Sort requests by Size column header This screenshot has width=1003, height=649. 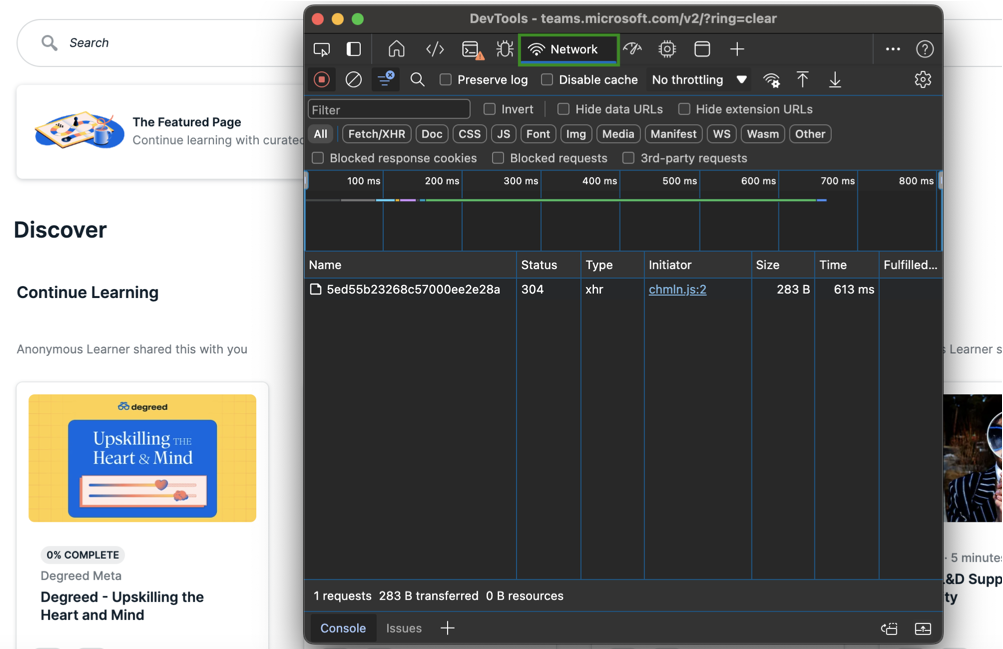point(783,265)
